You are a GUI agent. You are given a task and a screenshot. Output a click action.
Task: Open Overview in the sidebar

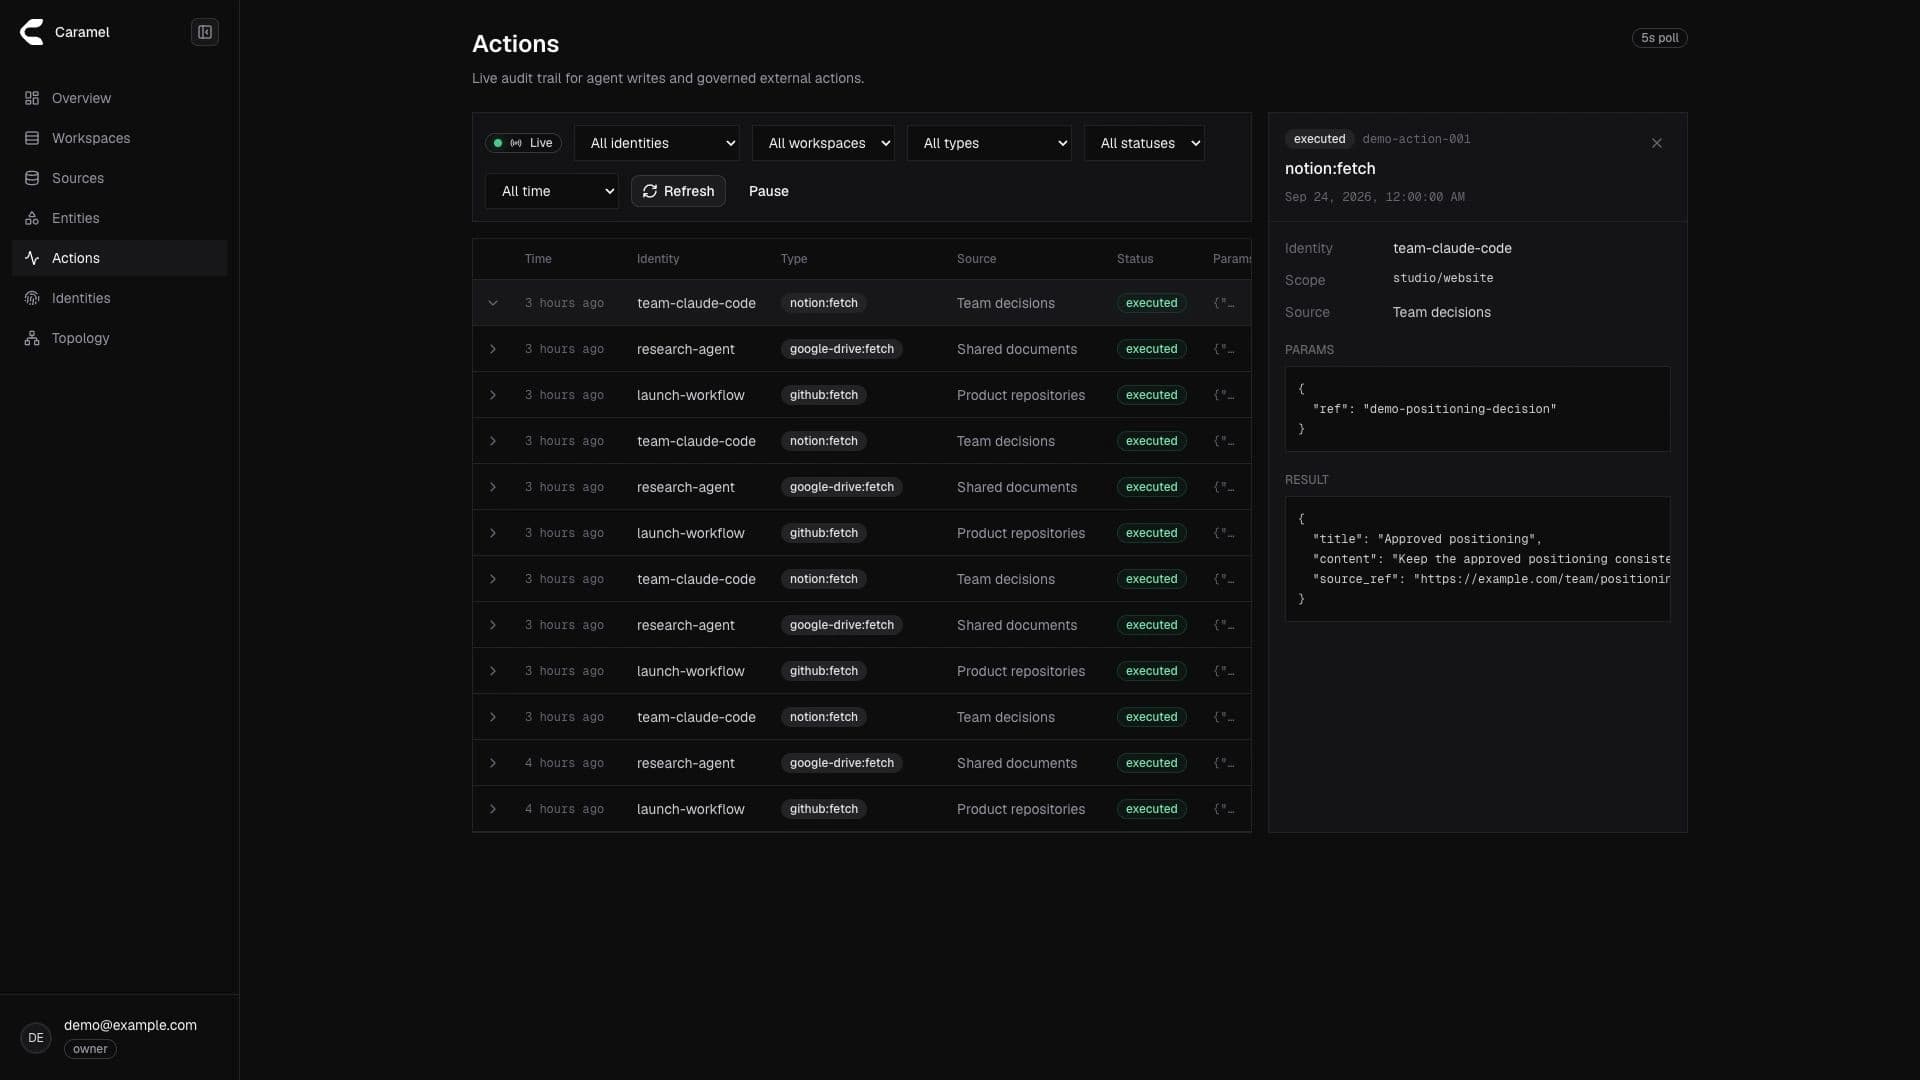pos(119,98)
